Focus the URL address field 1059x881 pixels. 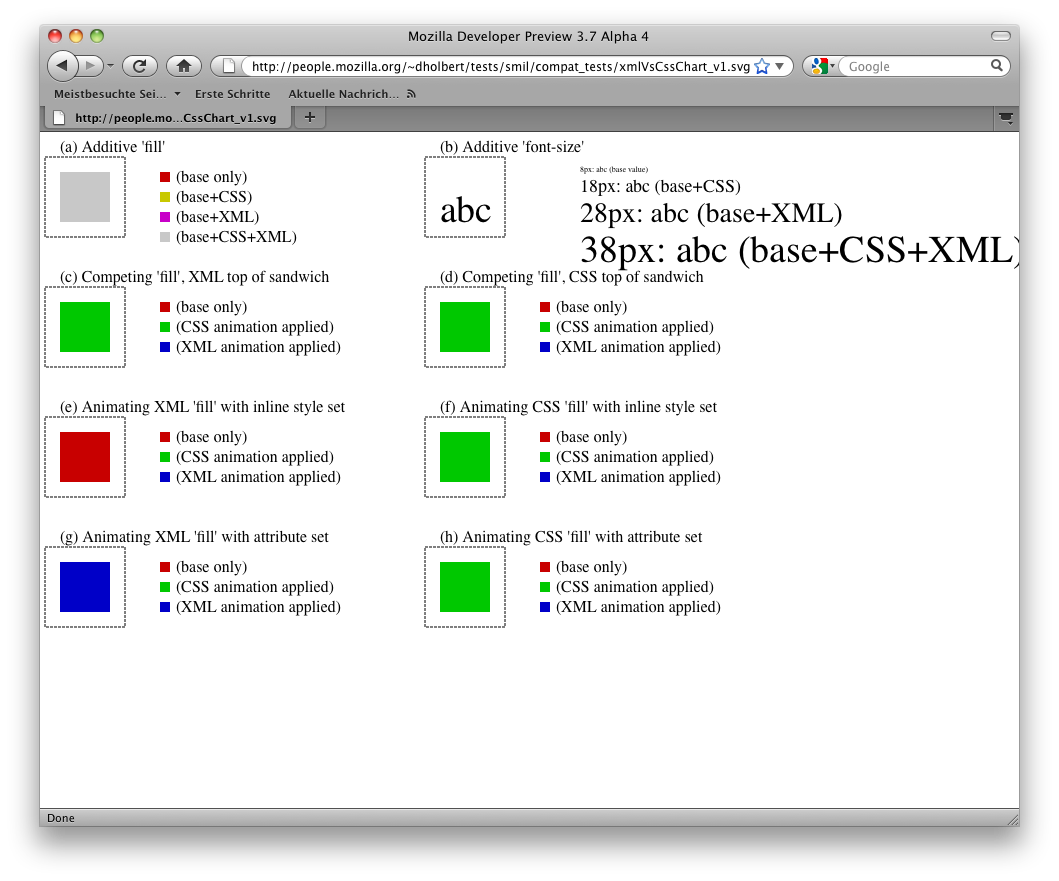[x=500, y=66]
